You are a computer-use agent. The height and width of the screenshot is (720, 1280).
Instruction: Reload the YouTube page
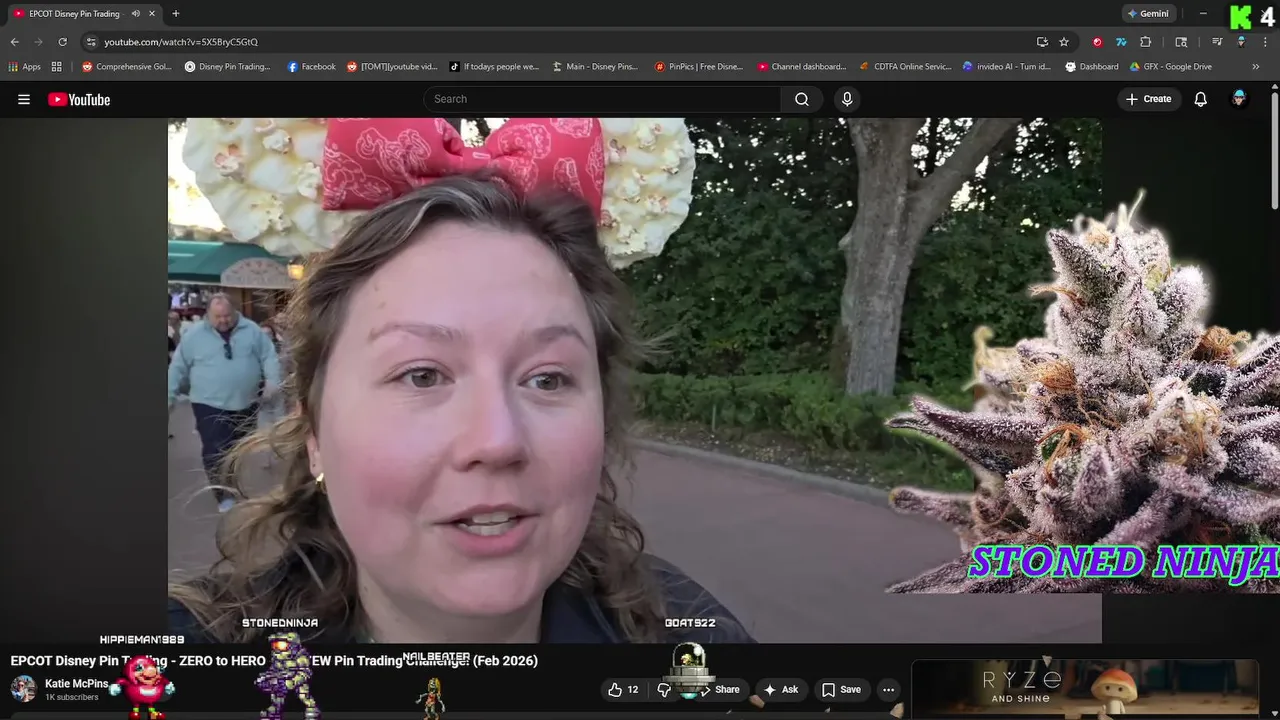[62, 42]
